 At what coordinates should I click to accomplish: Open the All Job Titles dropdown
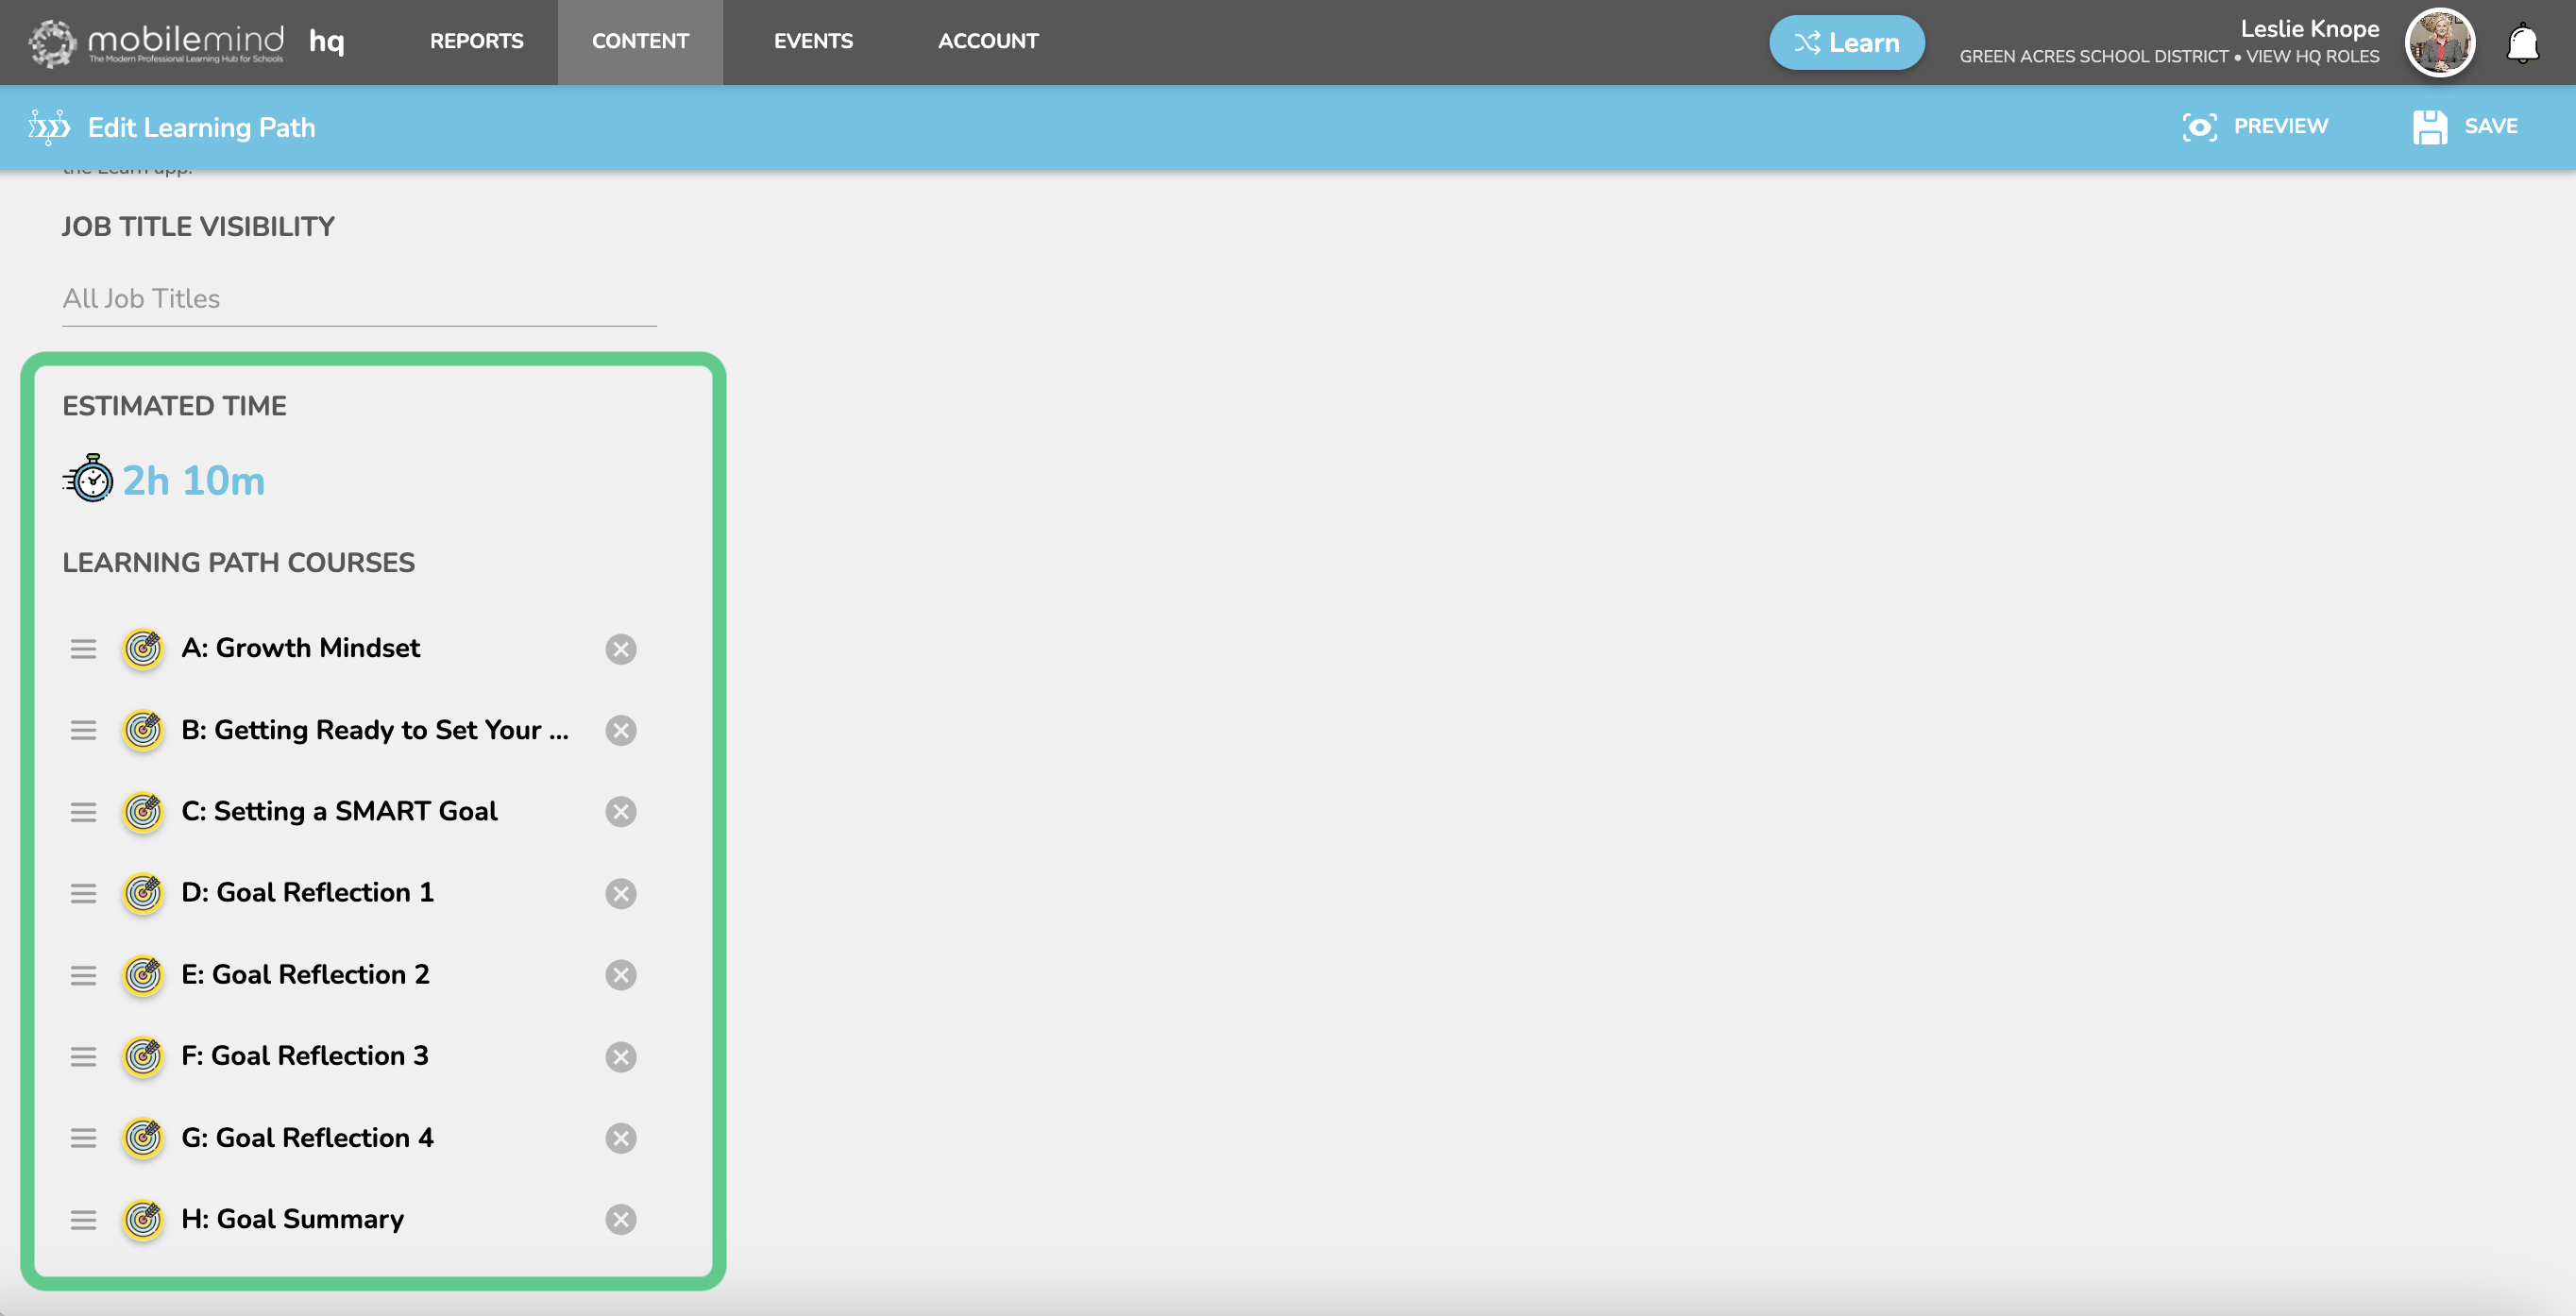[x=358, y=299]
